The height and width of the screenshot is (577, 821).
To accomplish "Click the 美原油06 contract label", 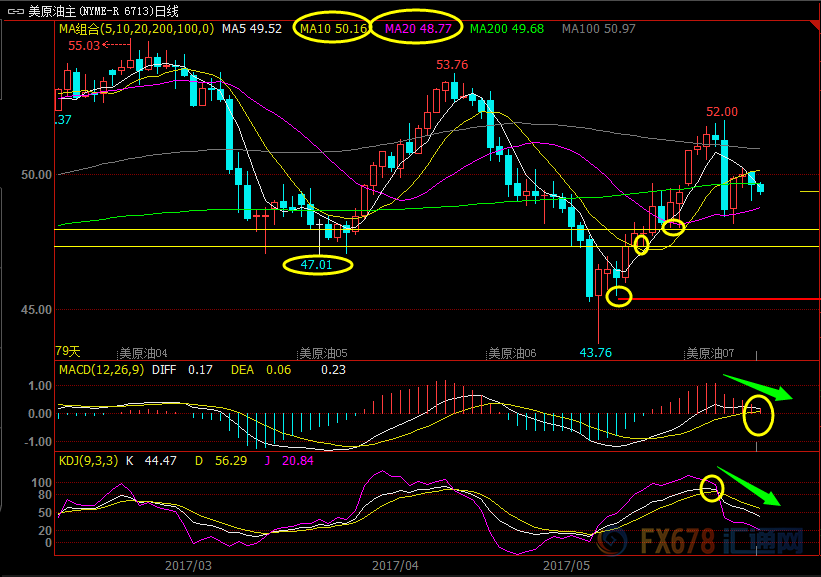I will tap(512, 353).
